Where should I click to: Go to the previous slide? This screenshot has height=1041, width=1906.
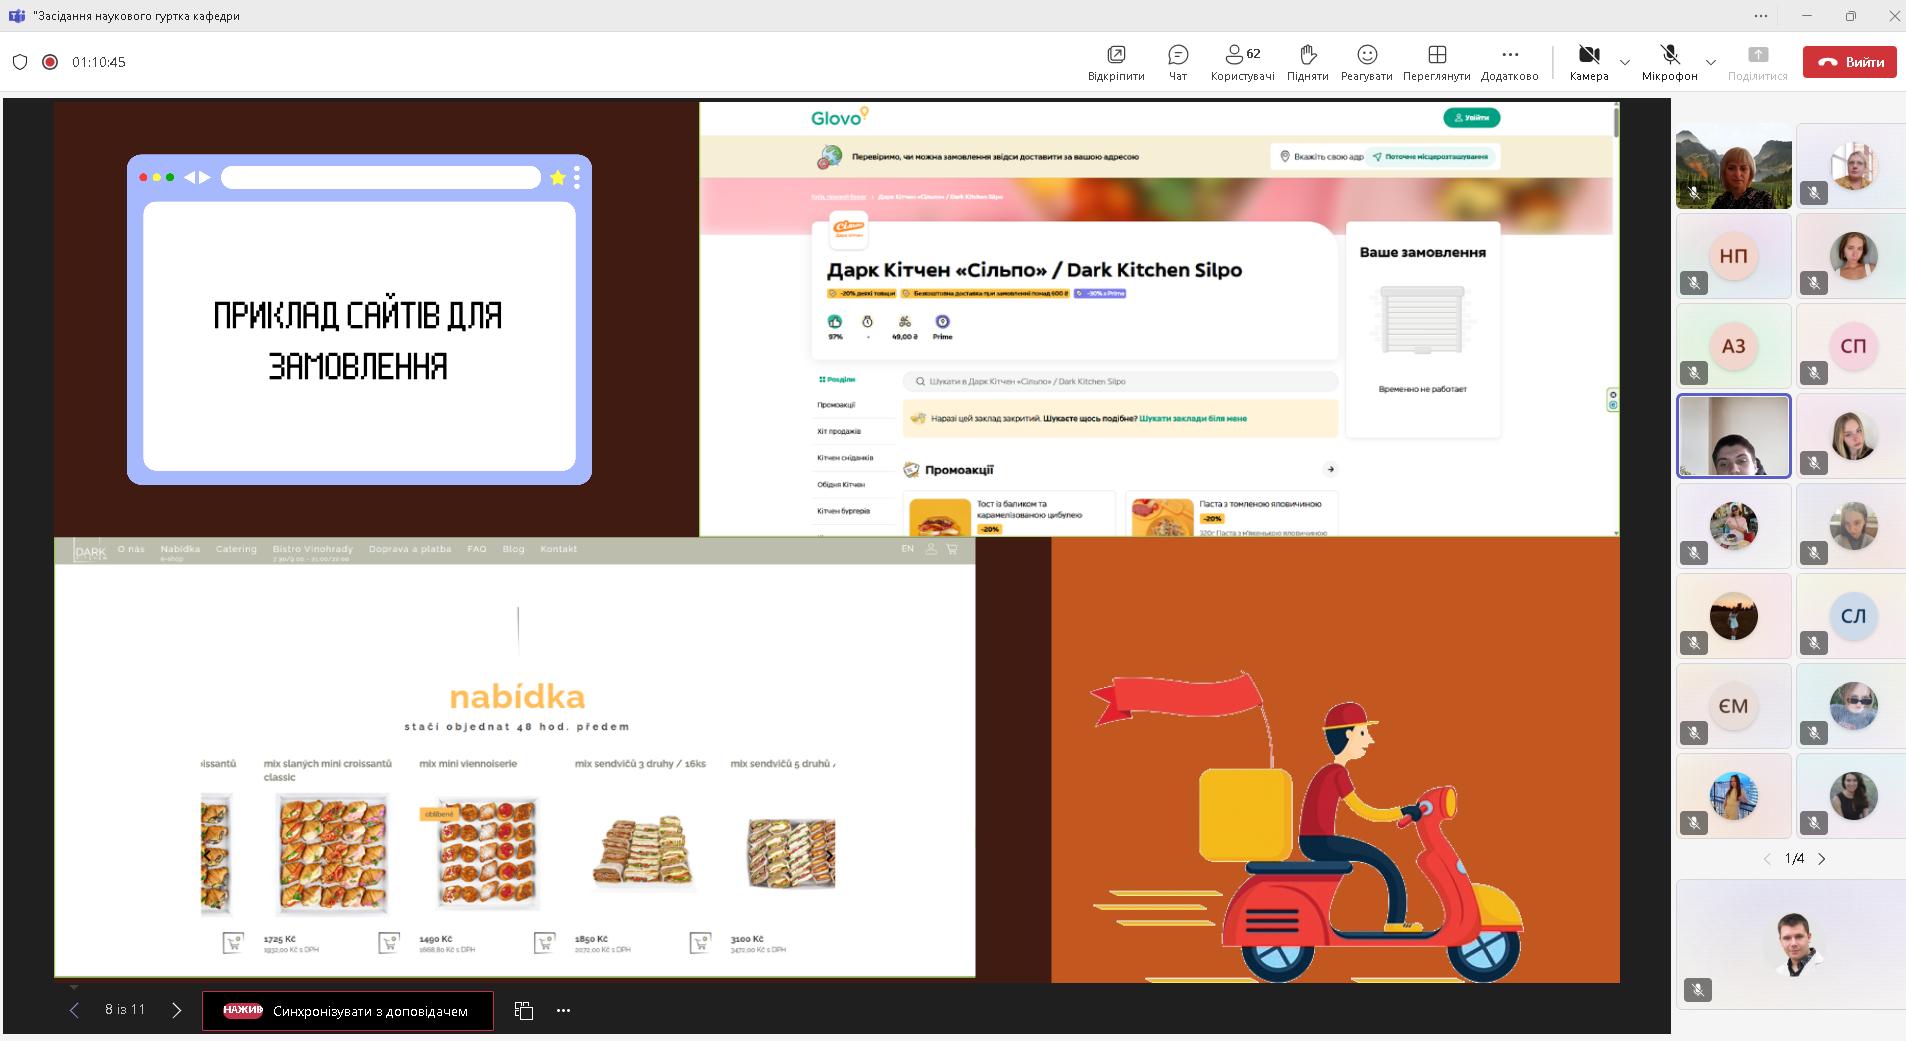click(74, 1010)
